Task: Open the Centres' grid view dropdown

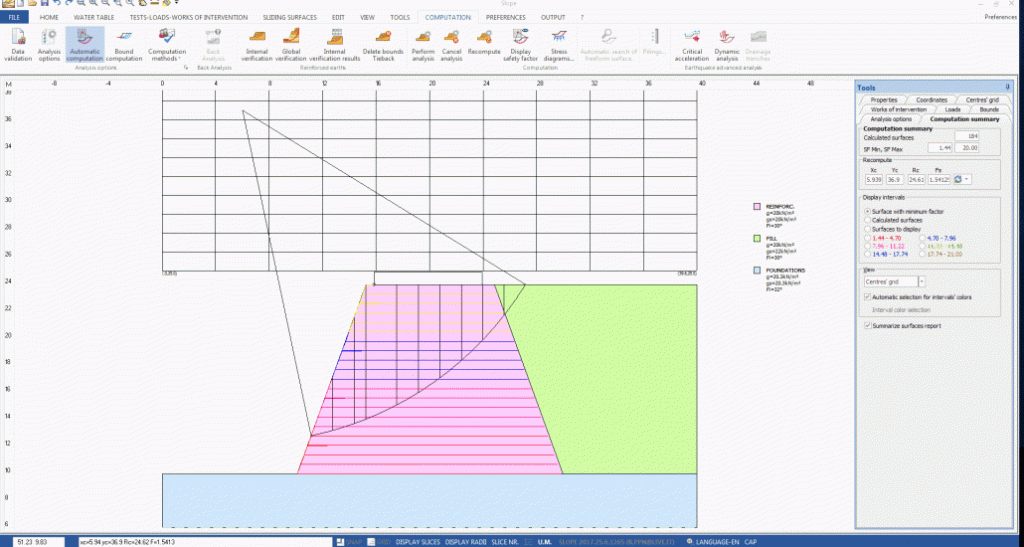Action: pyautogui.click(x=921, y=281)
